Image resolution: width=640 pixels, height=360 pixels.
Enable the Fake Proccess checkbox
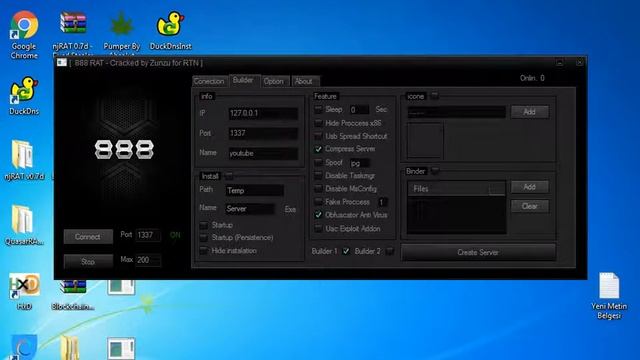tap(318, 202)
